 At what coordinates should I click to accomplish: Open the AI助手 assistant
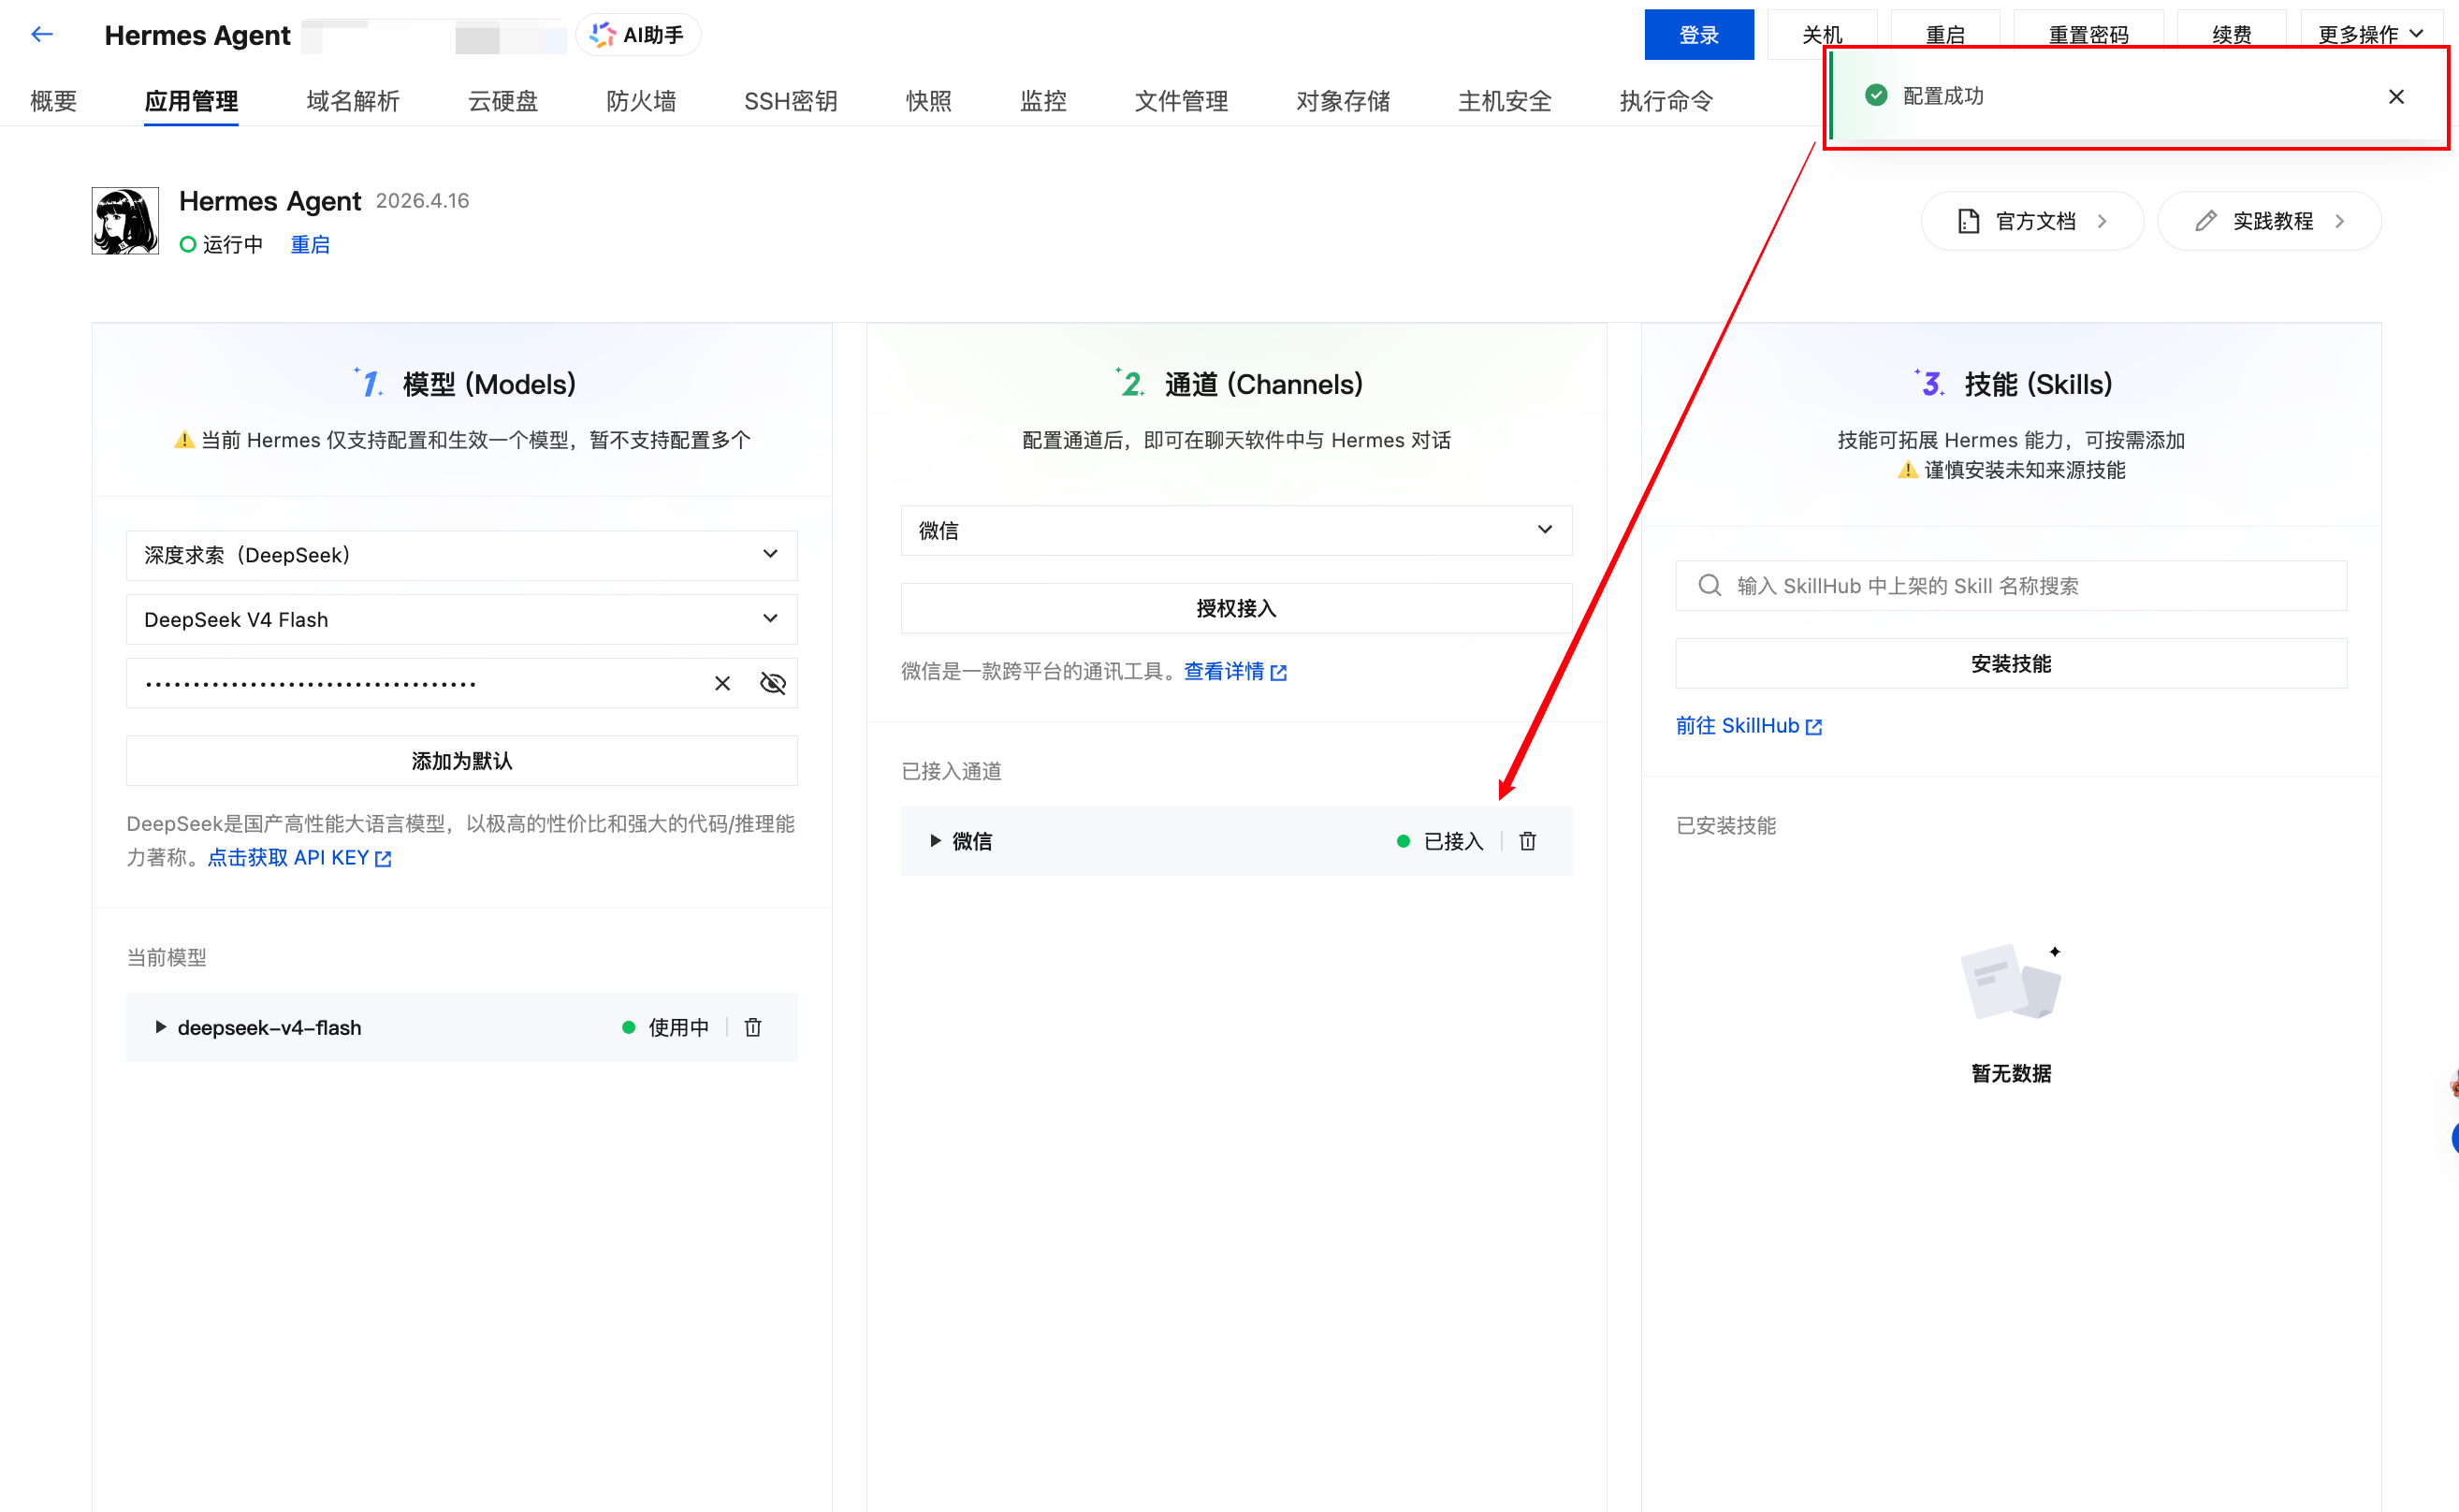point(638,35)
